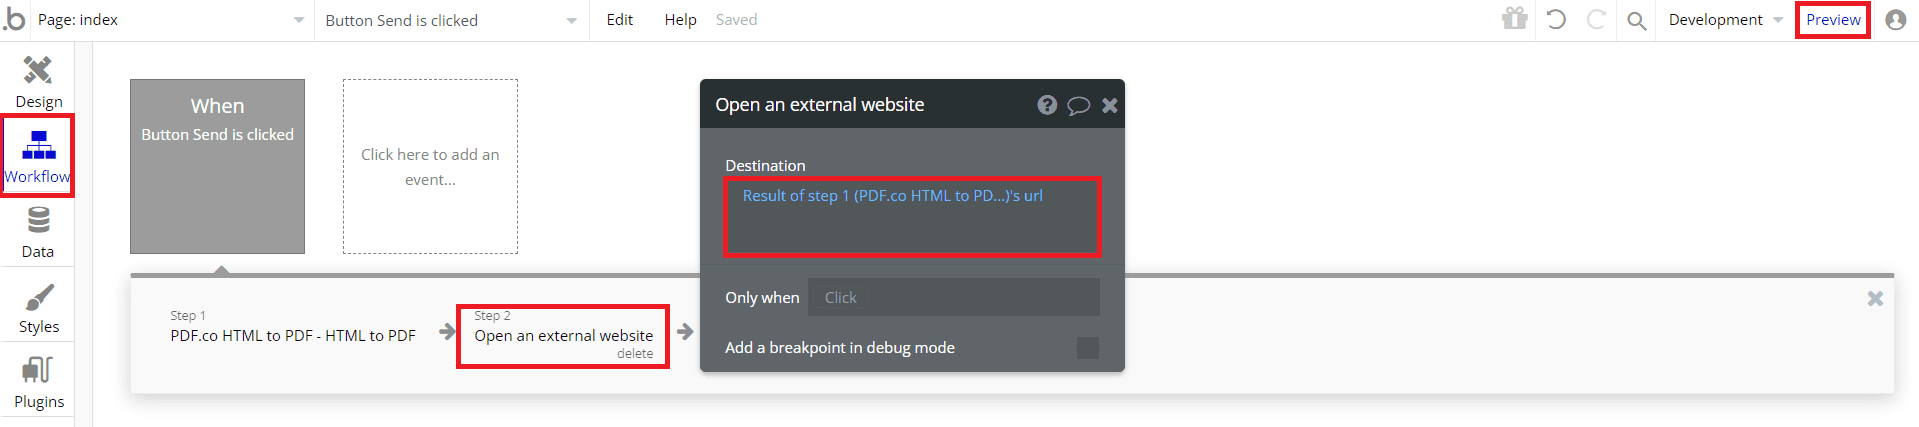Viewport: 1919px width, 427px height.
Task: Open the Styles section
Action: 38,307
